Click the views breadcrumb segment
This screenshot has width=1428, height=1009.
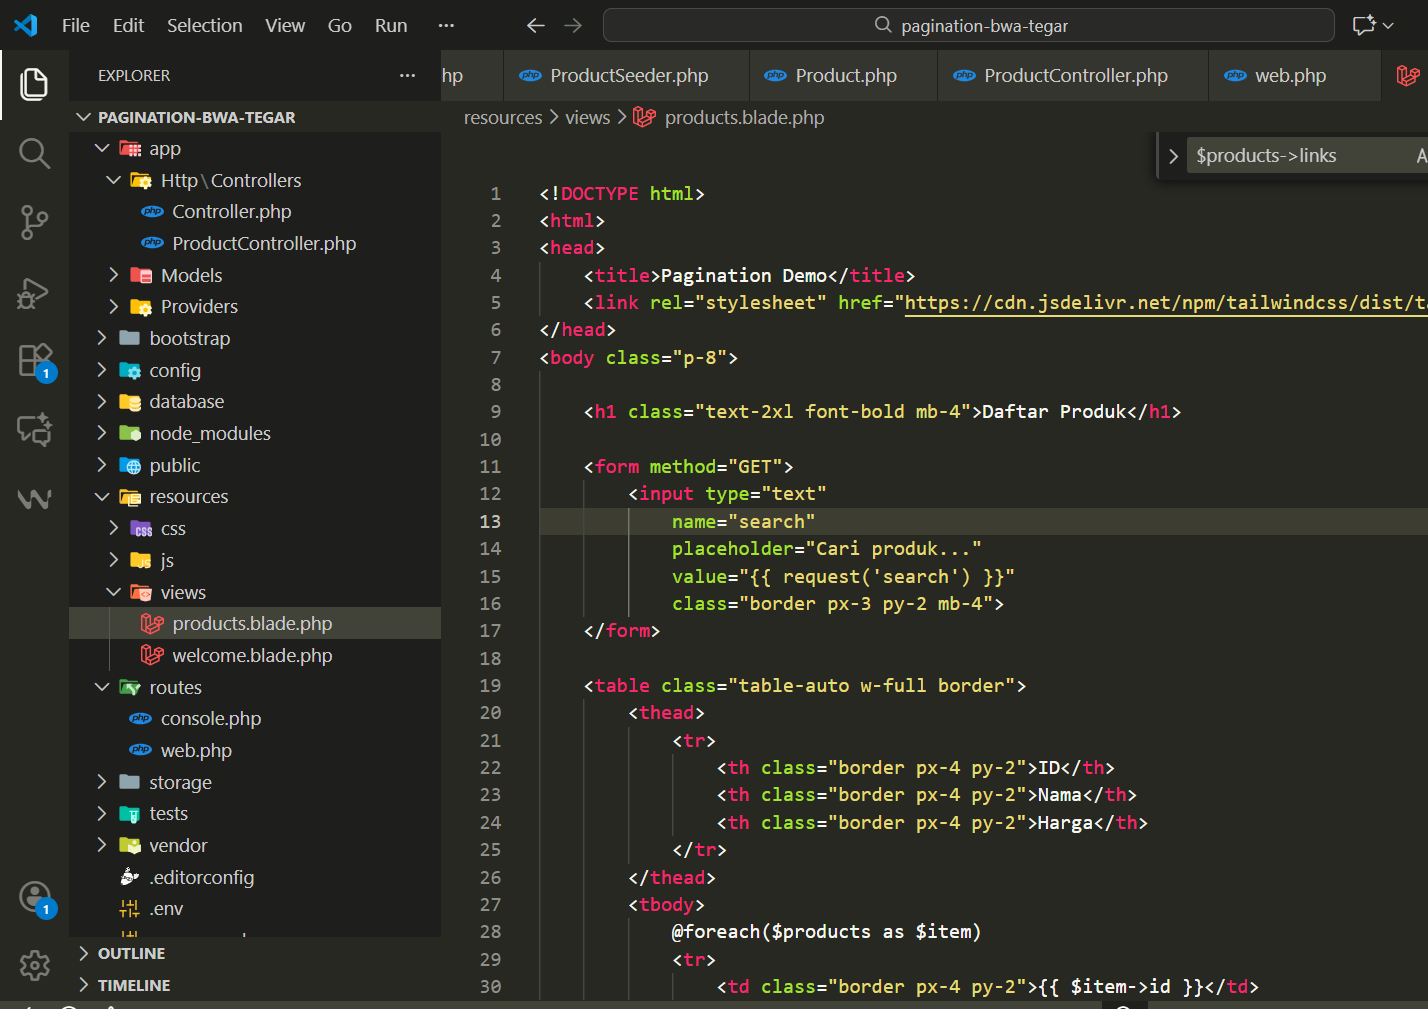pyautogui.click(x=587, y=118)
